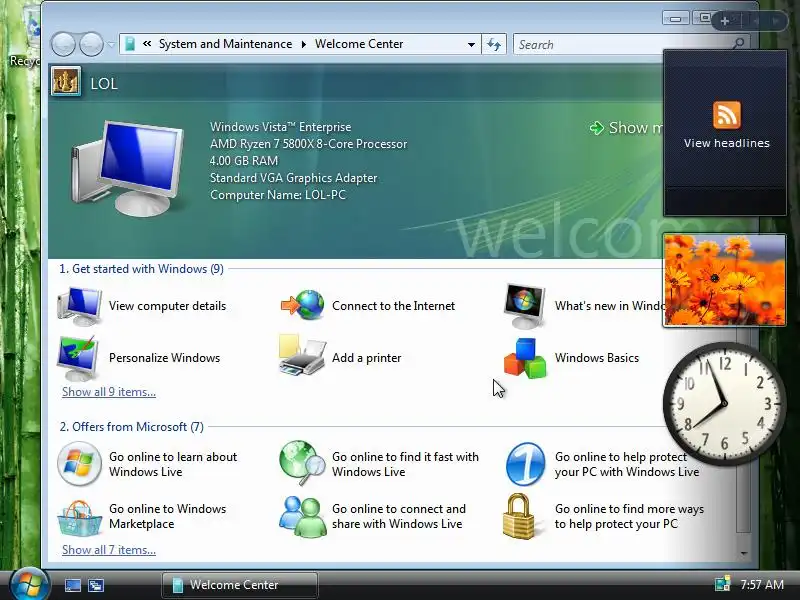Click Show more details link
800x600 pixels.
pos(627,128)
